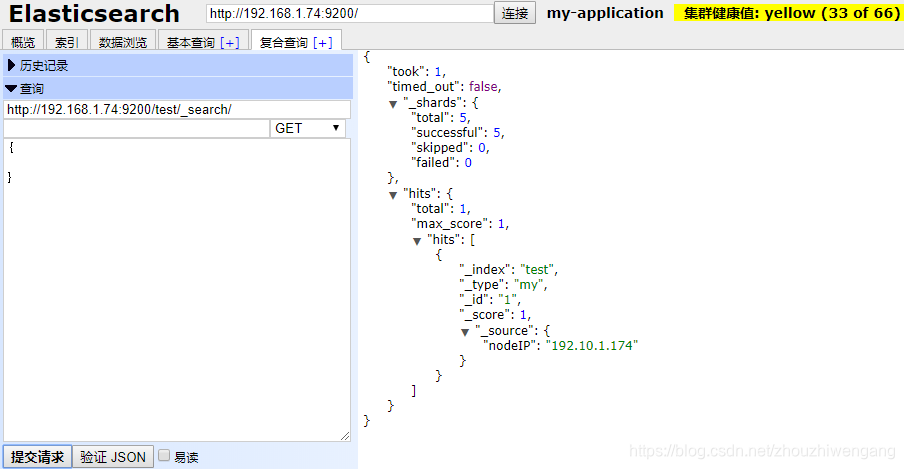Viewport: 904px width, 469px height.
Task: Open the 概览 overview tab
Action: [23, 42]
